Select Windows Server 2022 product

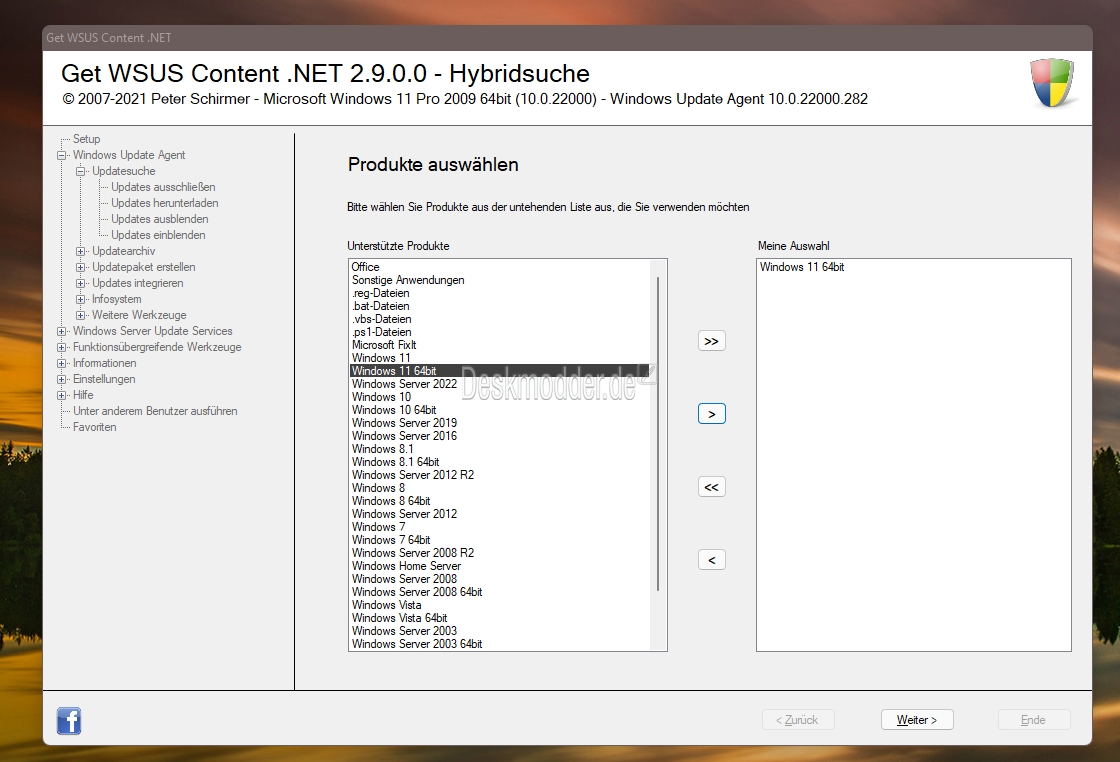(x=500, y=384)
